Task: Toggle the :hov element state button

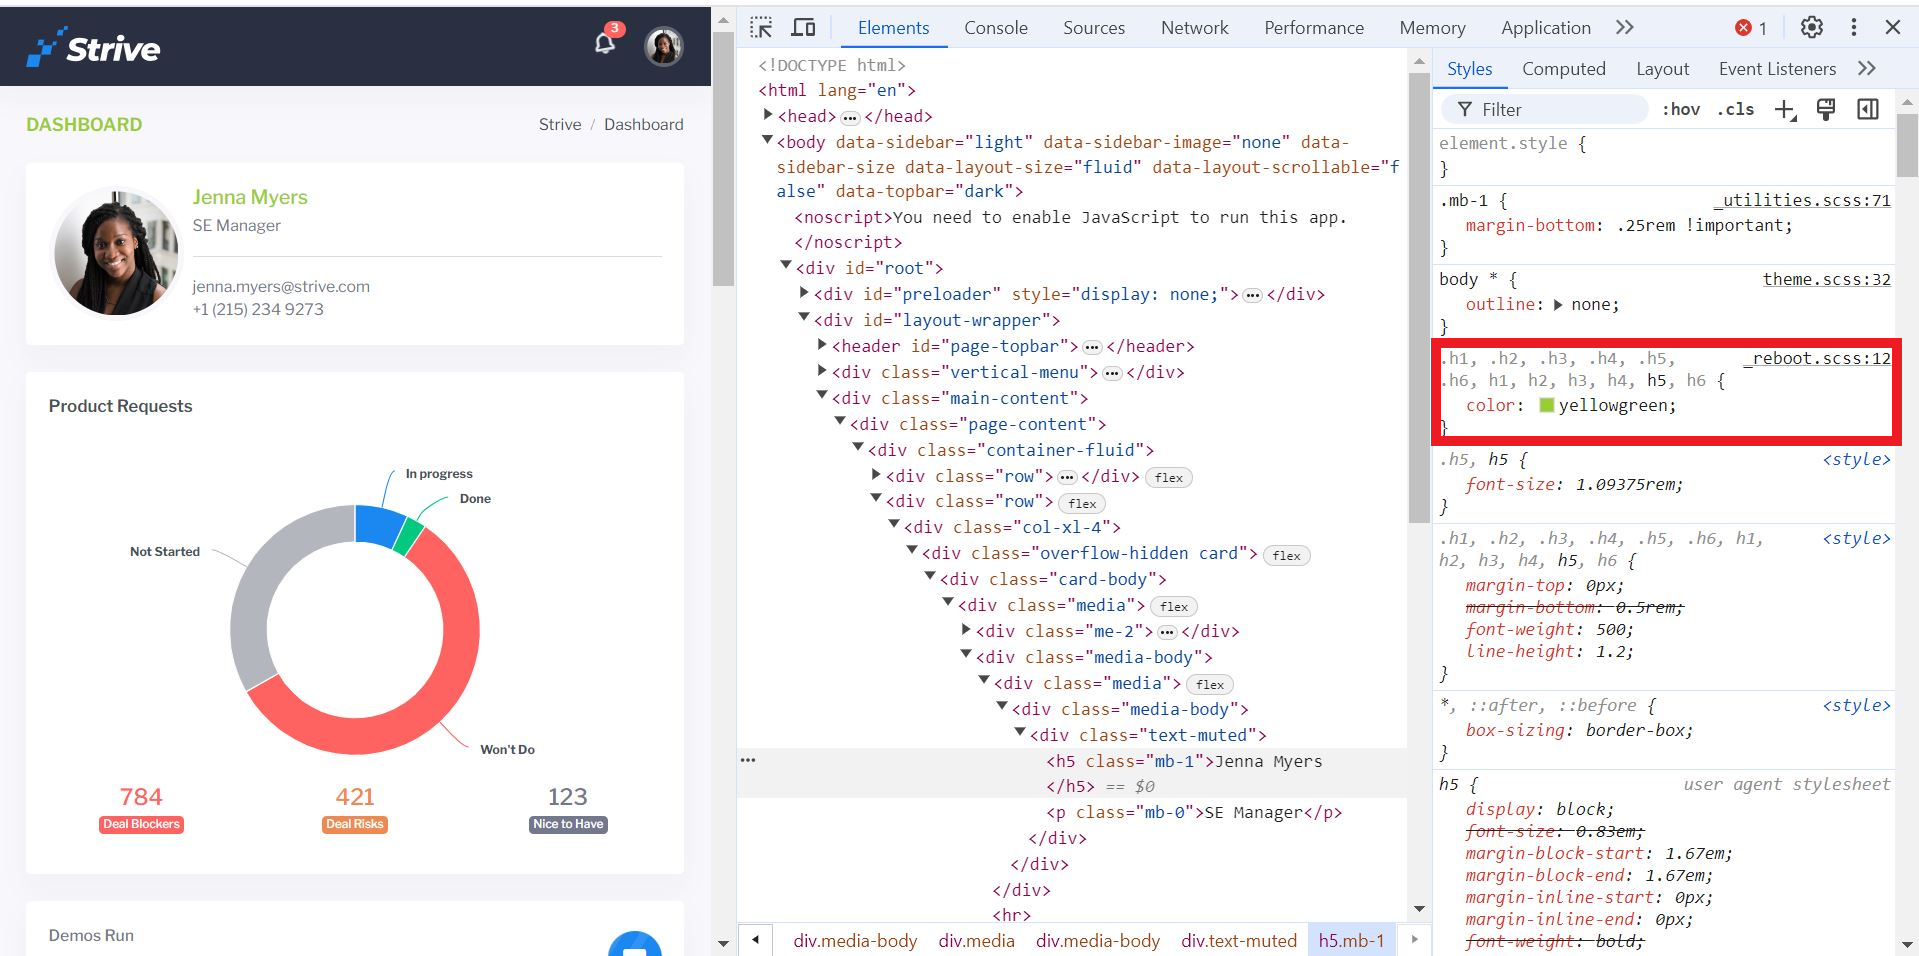Action: coord(1680,110)
